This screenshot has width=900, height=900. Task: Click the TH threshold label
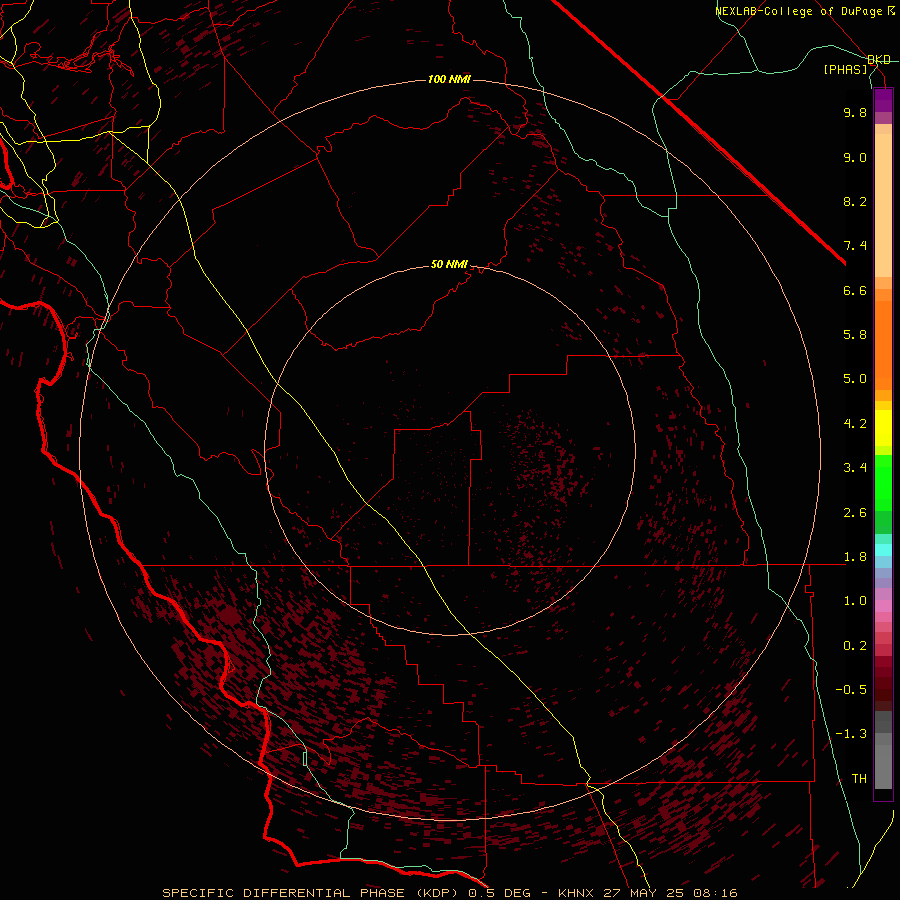(859, 779)
